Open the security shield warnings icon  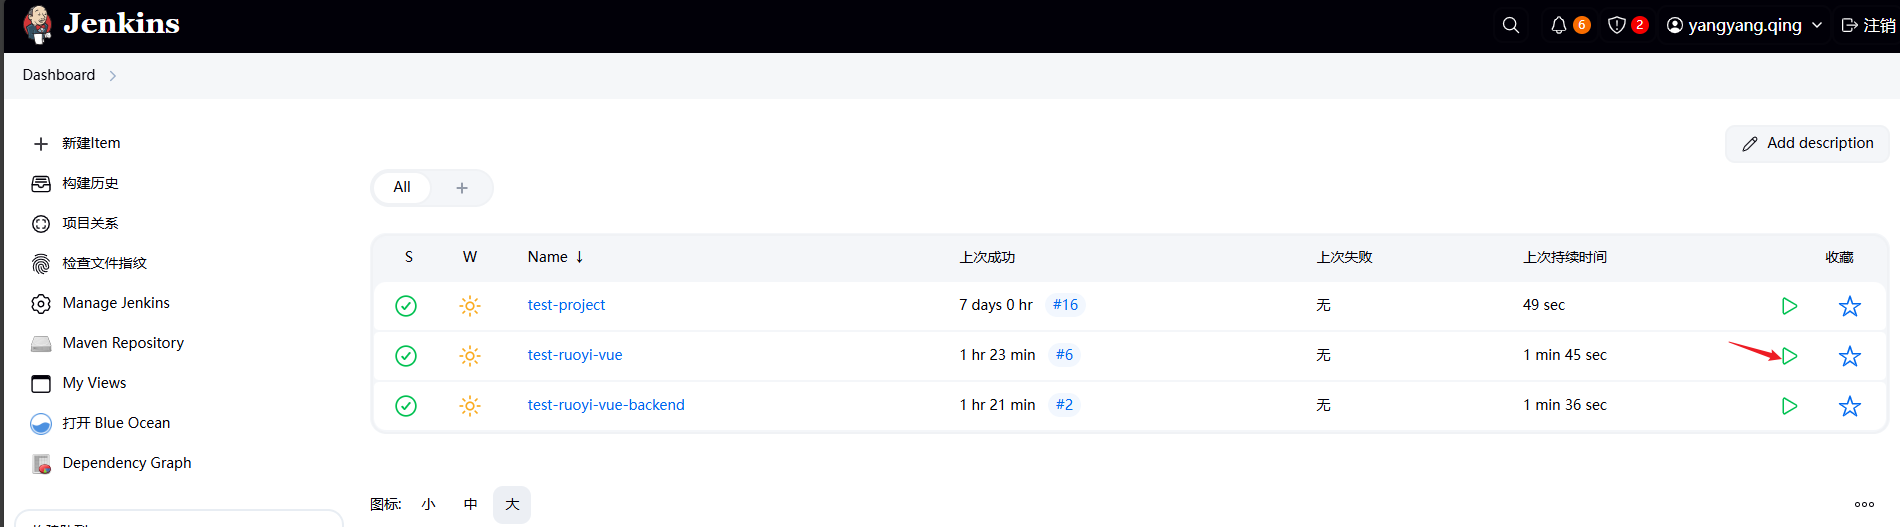[1616, 25]
